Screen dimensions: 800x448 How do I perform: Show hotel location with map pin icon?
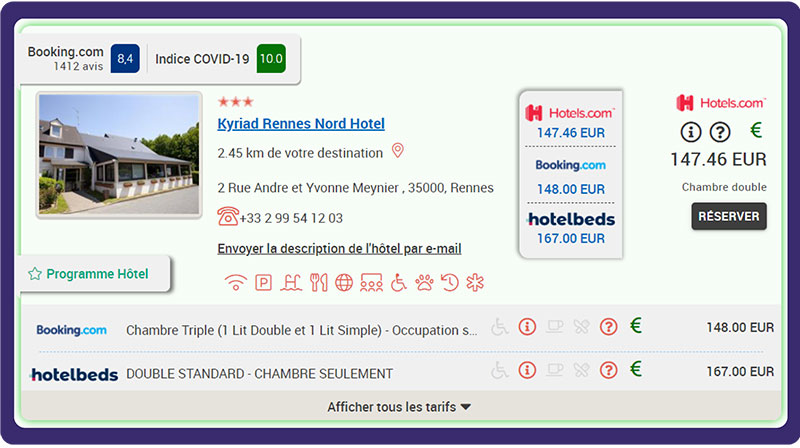point(397,151)
